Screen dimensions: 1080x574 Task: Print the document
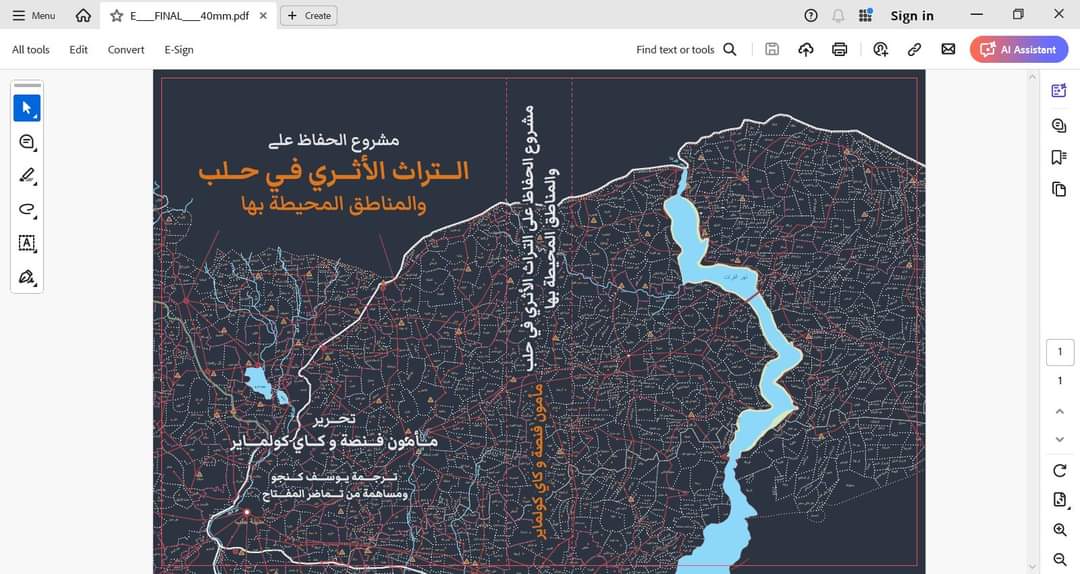pyautogui.click(x=840, y=49)
